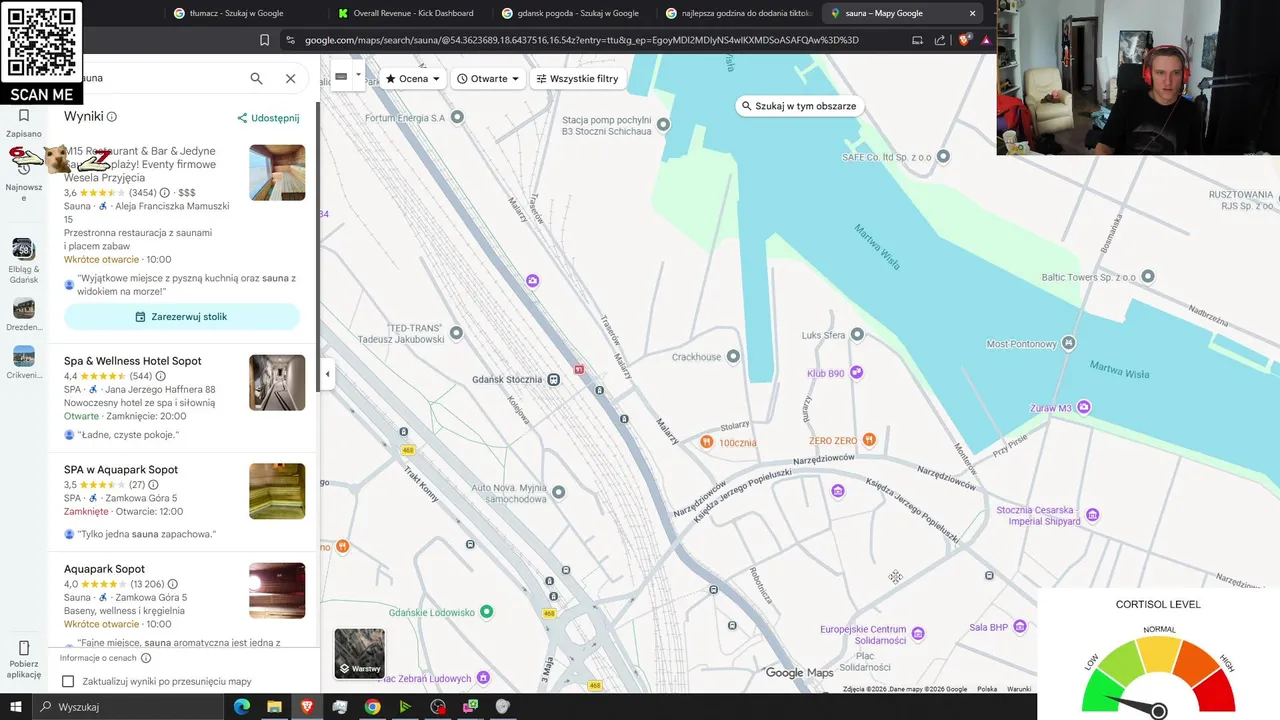The image size is (1280, 720).
Task: Open Google Chrome from taskbar
Action: (372, 707)
